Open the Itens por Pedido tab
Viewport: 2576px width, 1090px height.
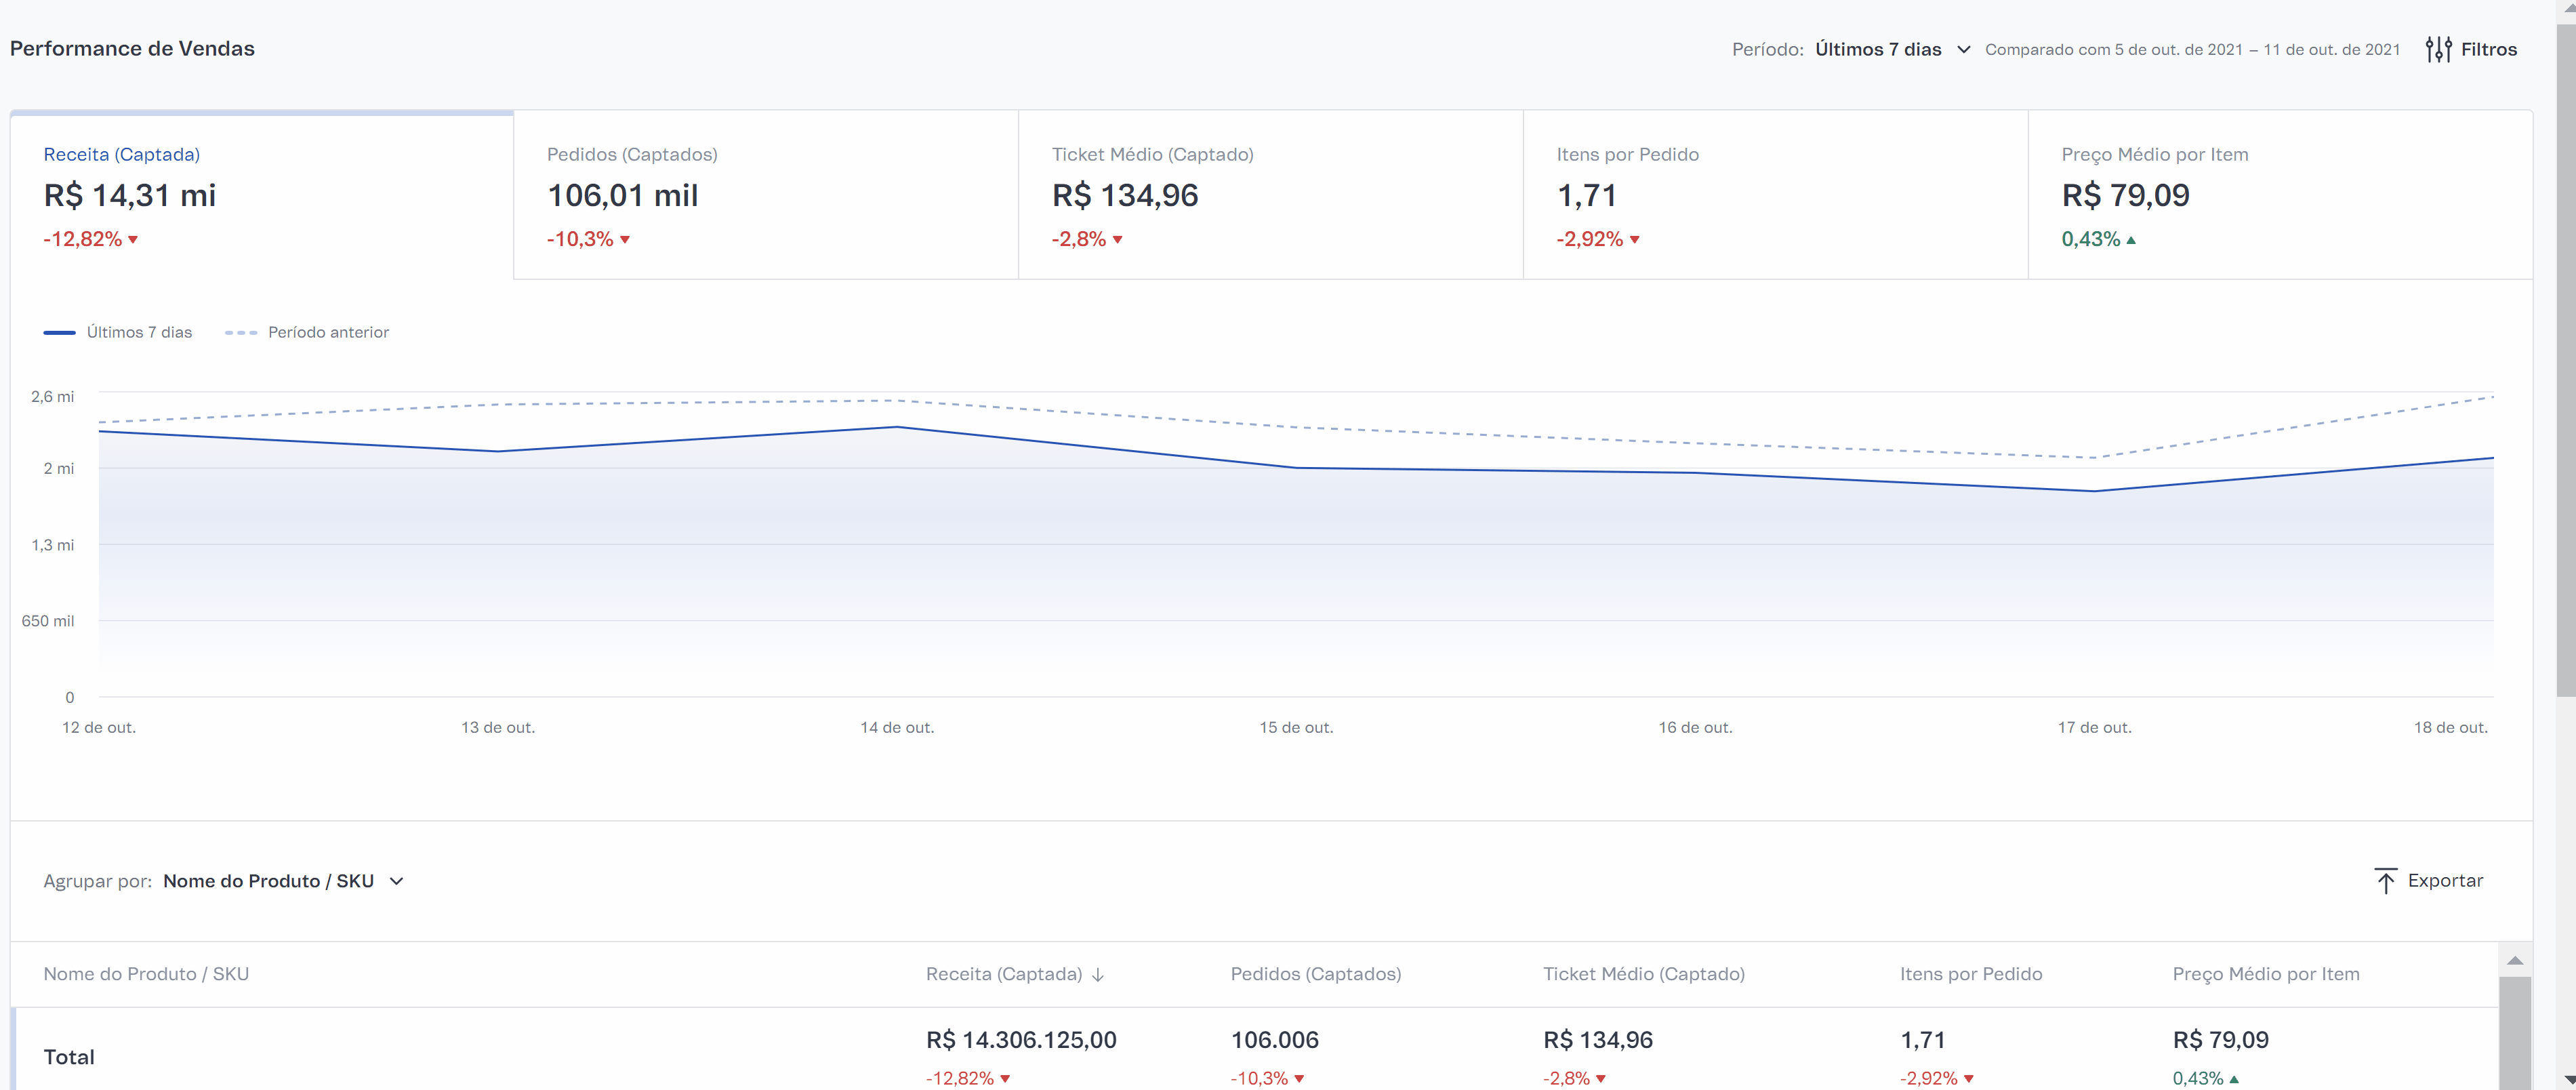pos(1774,194)
